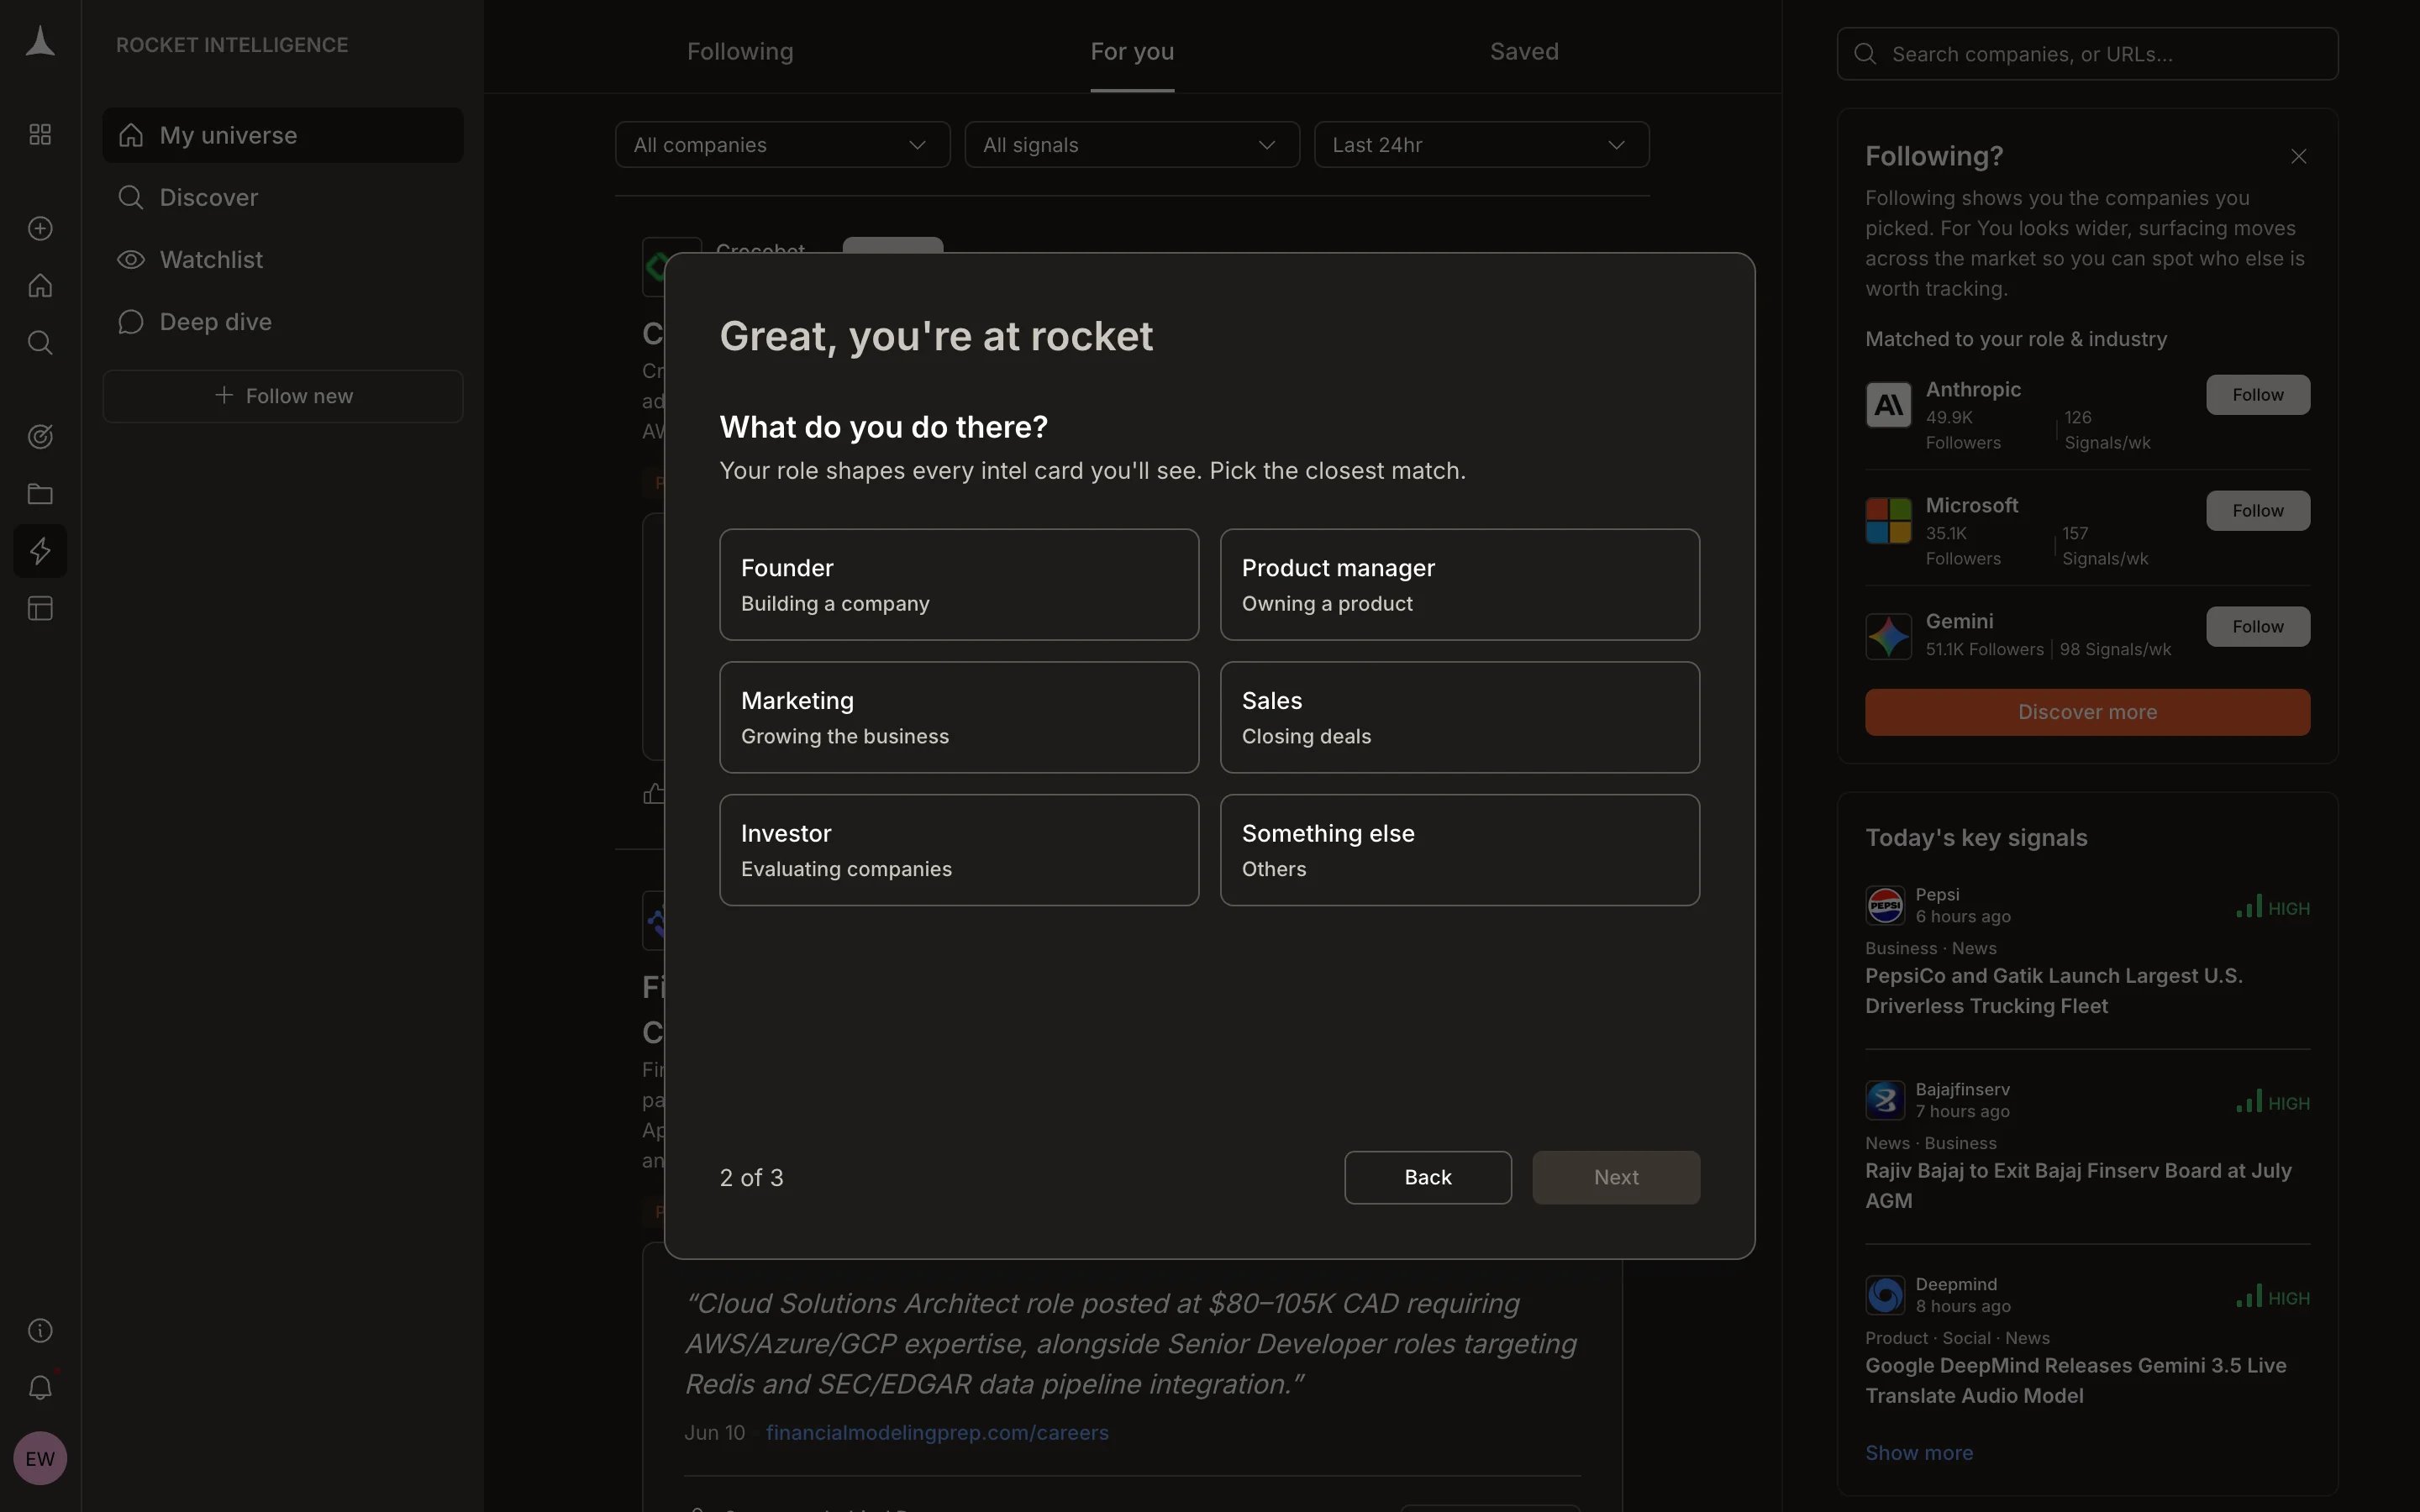Click the thumbs up icon on feed card
This screenshot has height=1512, width=2420.
tap(653, 794)
